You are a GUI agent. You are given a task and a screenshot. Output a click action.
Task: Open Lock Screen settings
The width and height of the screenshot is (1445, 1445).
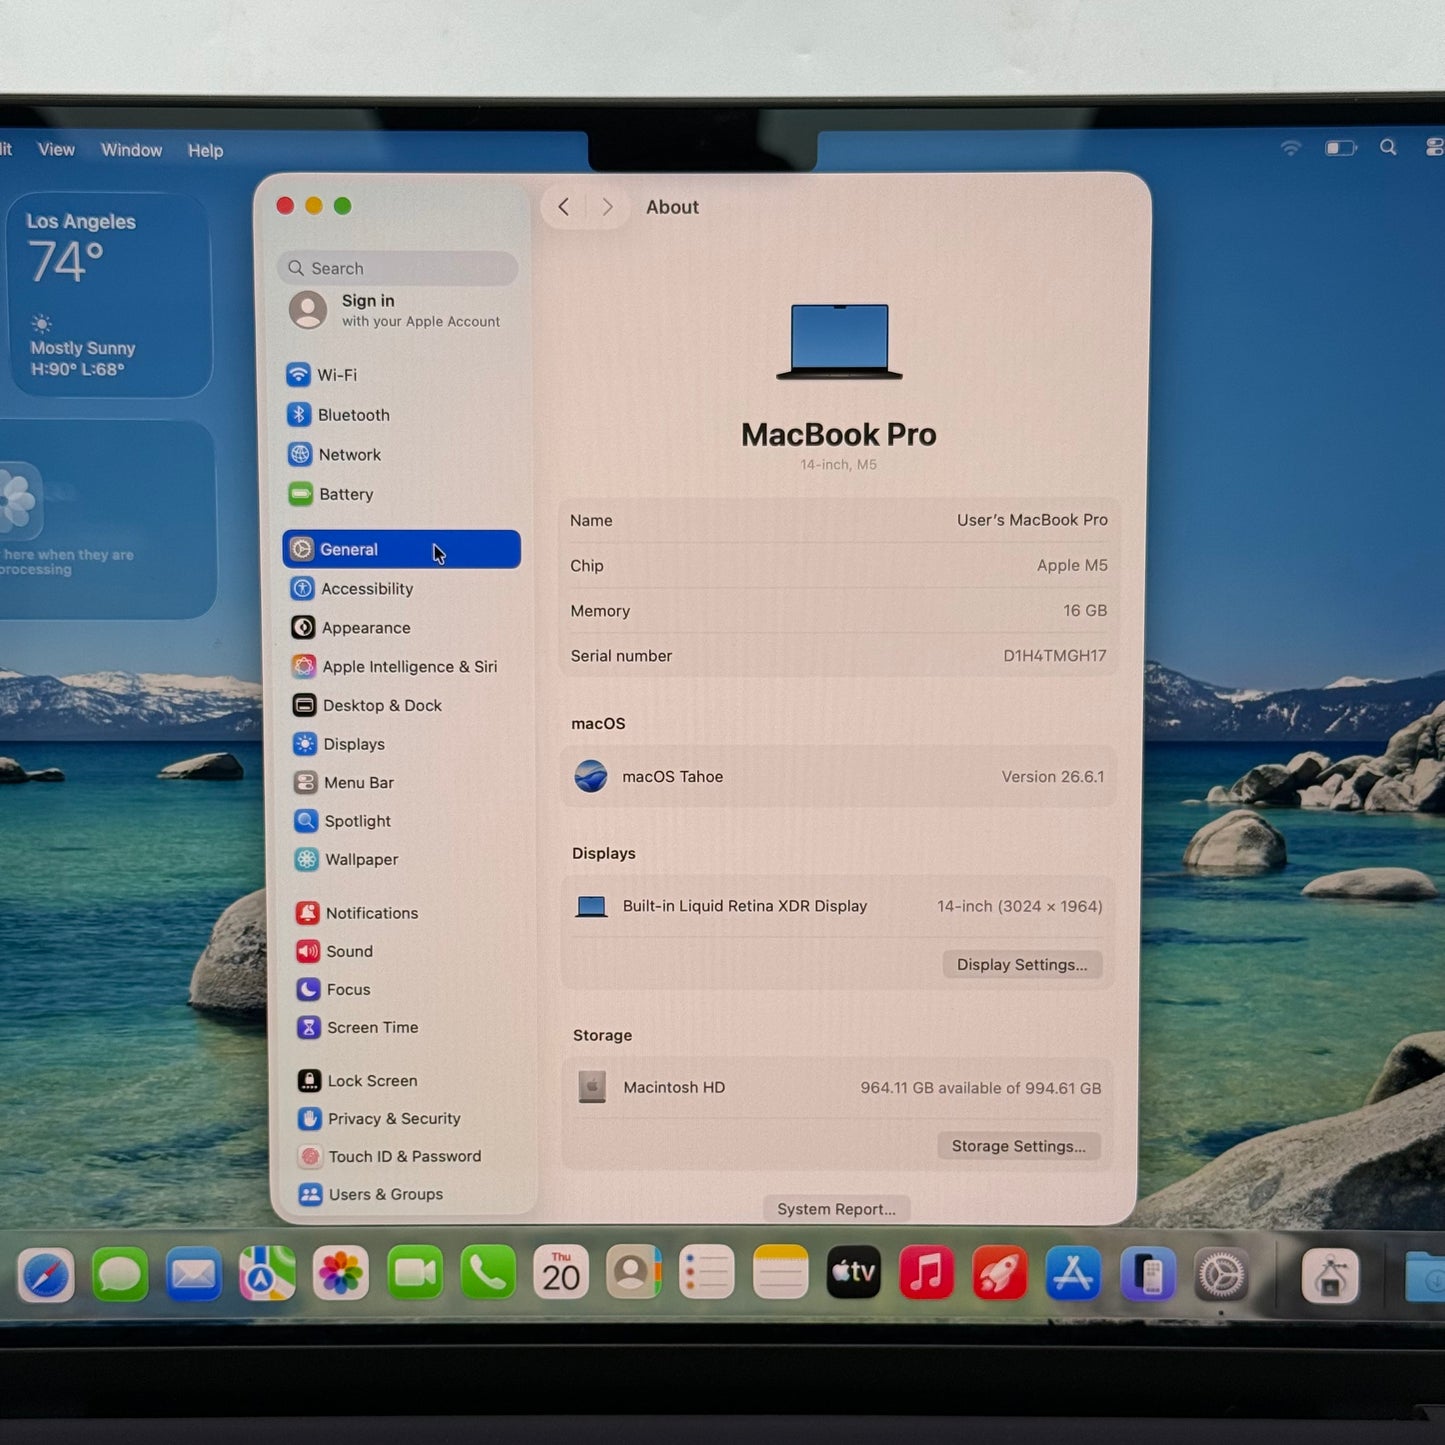pos(408,1081)
